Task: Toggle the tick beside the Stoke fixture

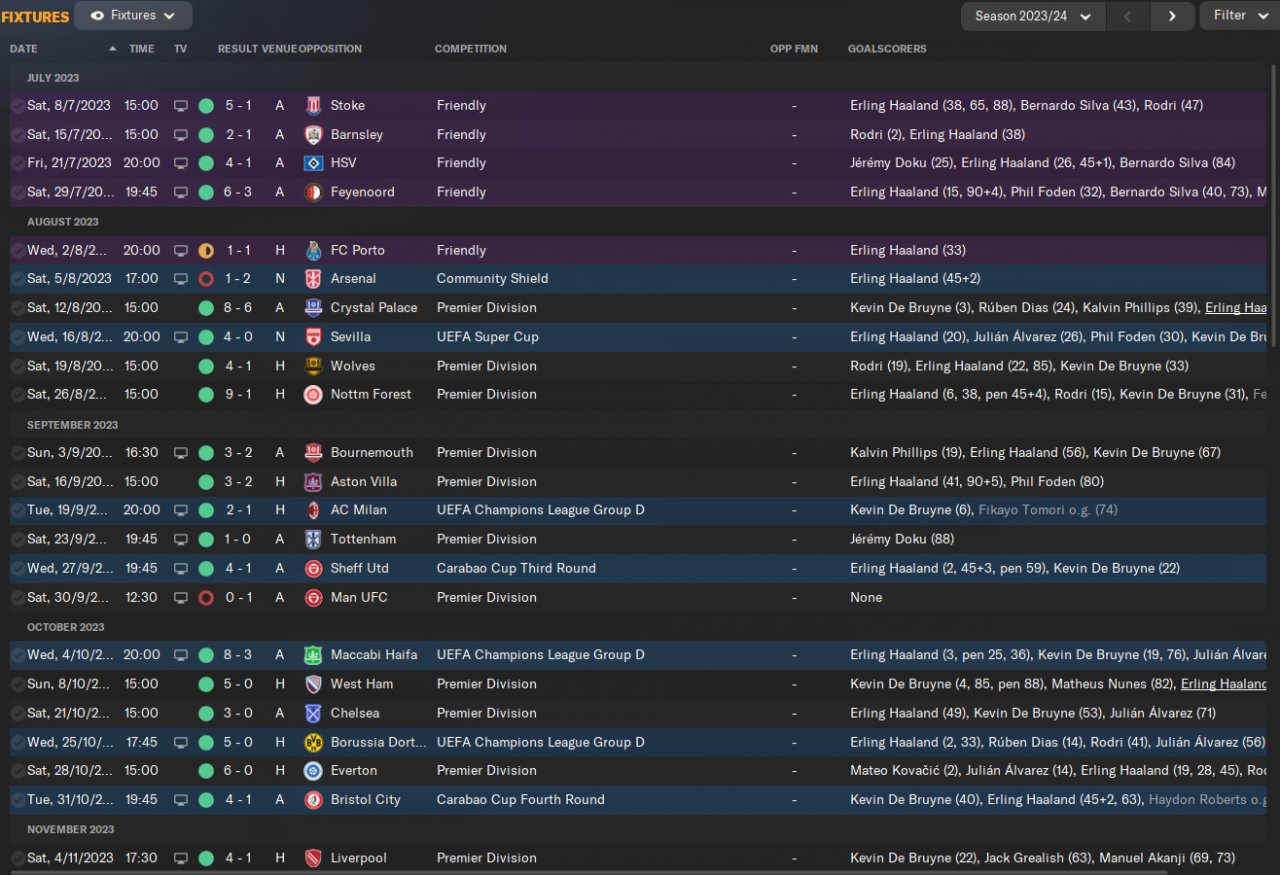Action: (17, 105)
